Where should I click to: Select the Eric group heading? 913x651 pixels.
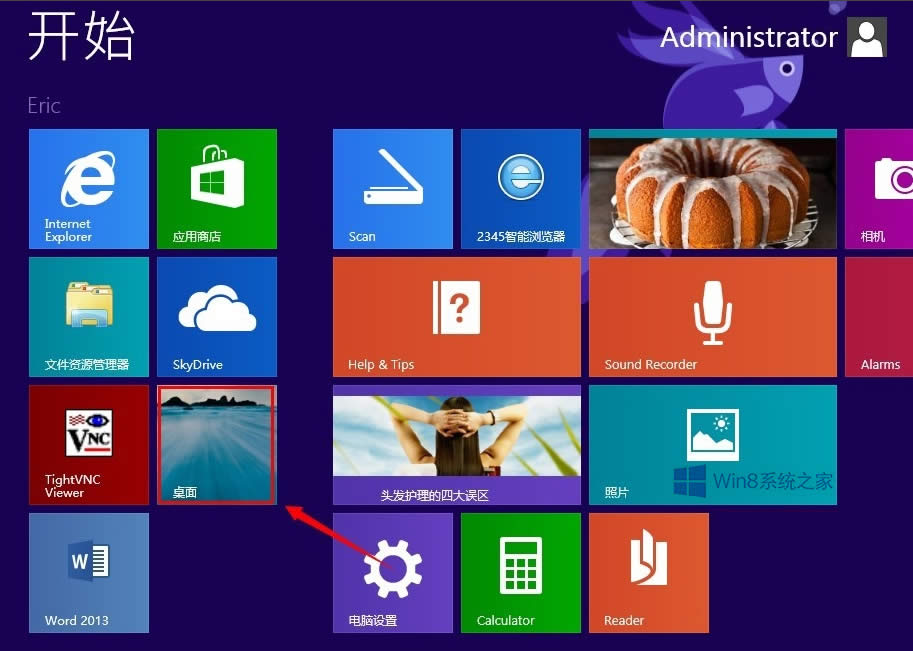click(44, 105)
